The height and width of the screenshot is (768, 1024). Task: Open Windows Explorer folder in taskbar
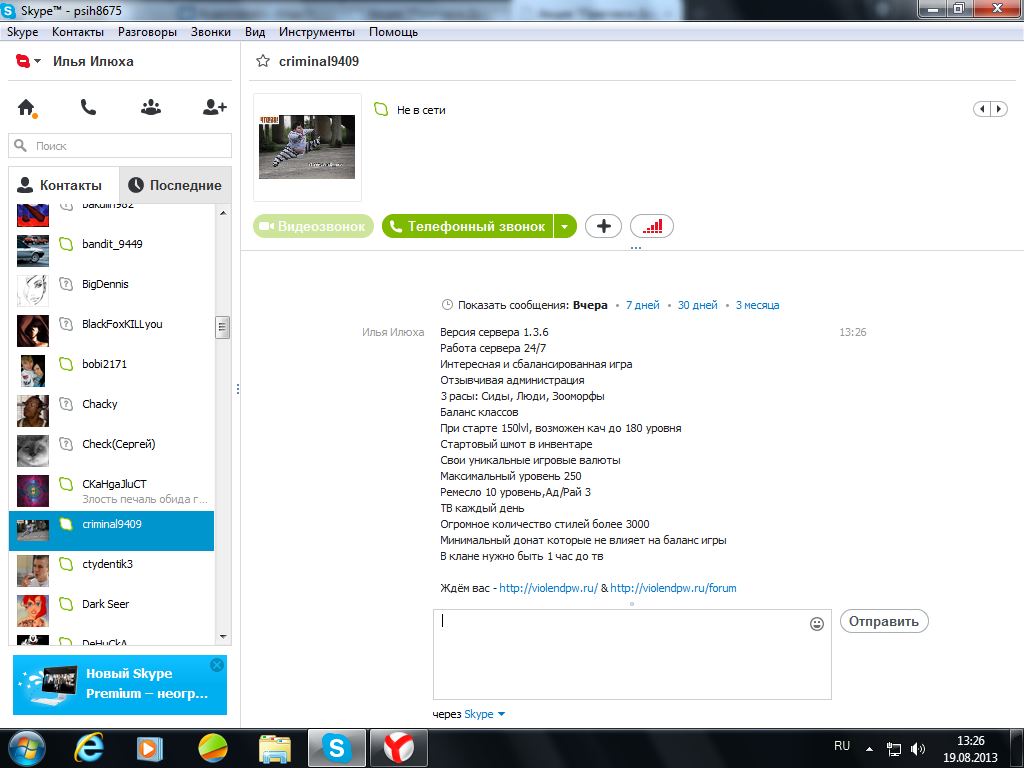coord(275,748)
